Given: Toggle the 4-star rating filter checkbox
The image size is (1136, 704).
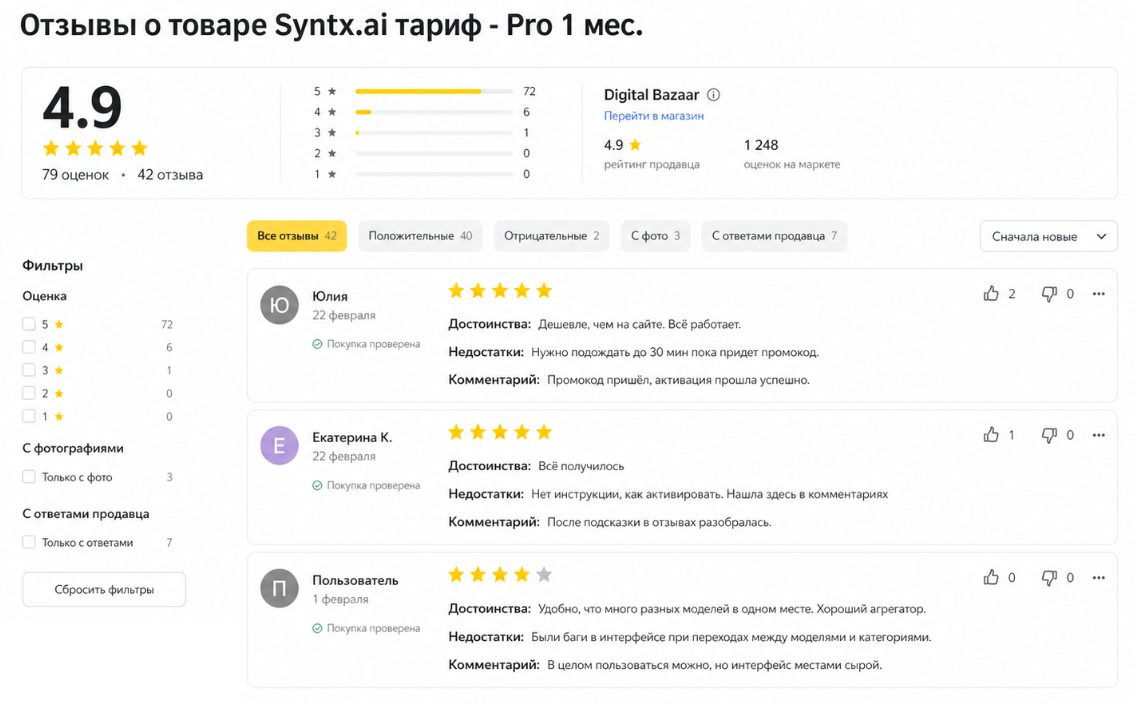Looking at the screenshot, I should 29,347.
